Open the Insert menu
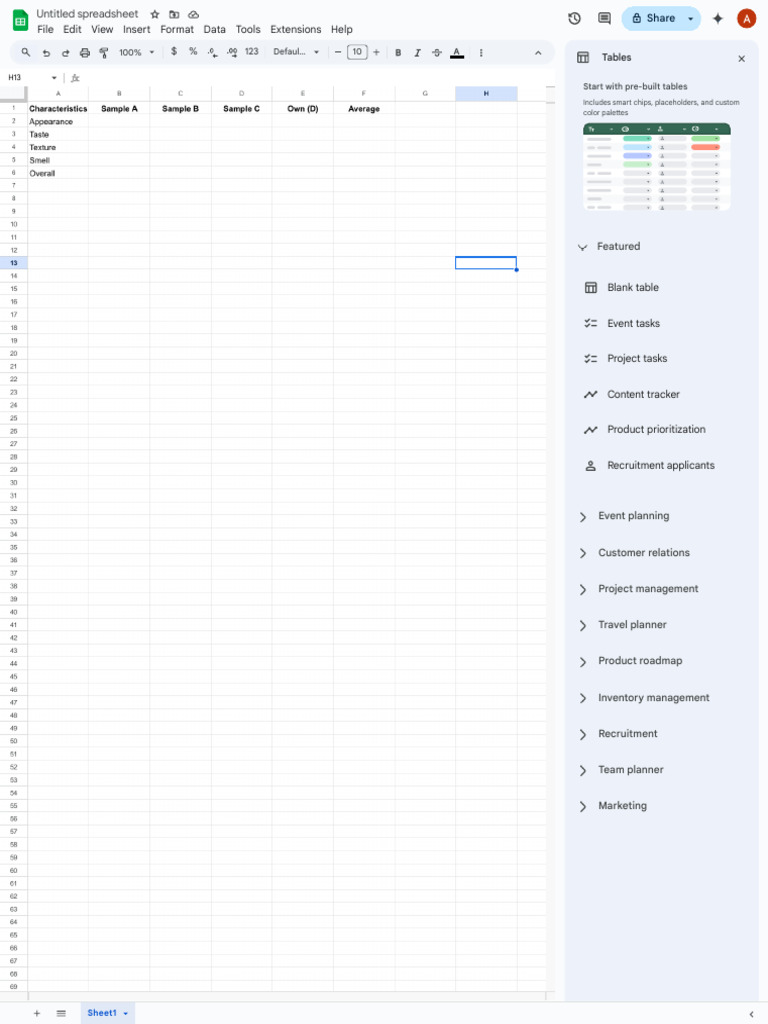 click(136, 29)
